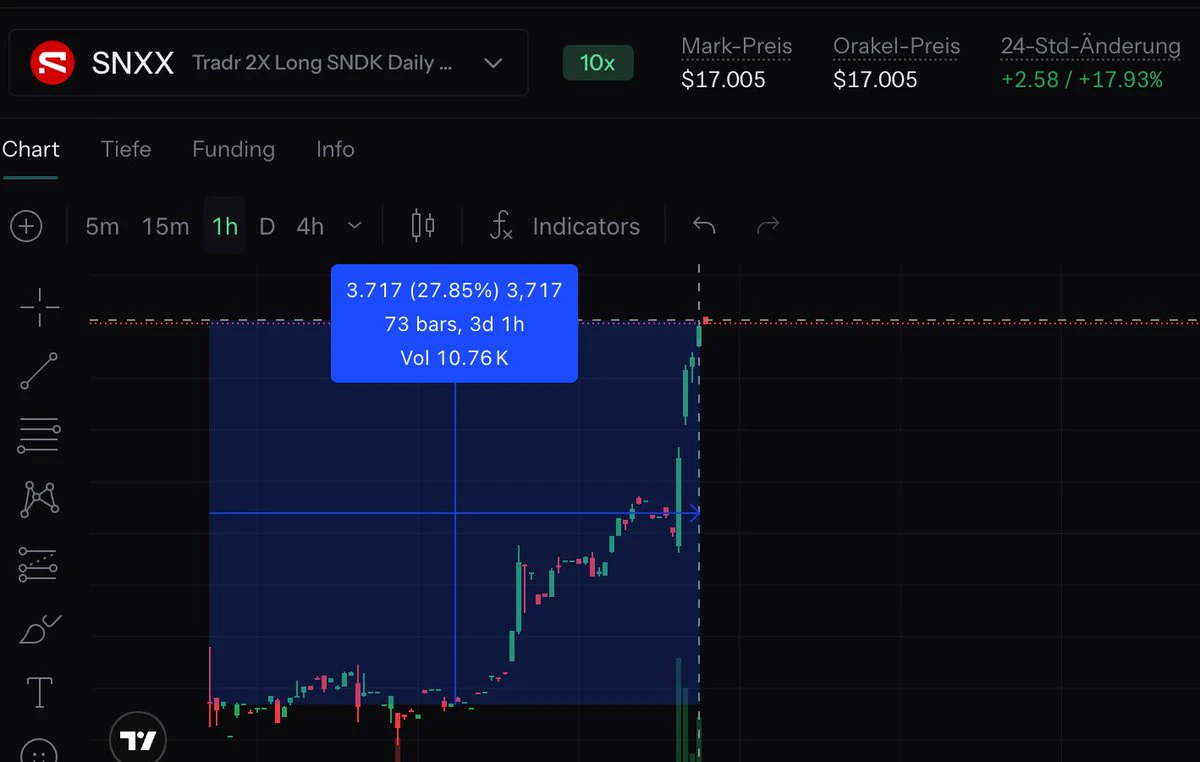Screen dimensions: 1200x762
Task: Open the Info tab
Action: coord(335,149)
